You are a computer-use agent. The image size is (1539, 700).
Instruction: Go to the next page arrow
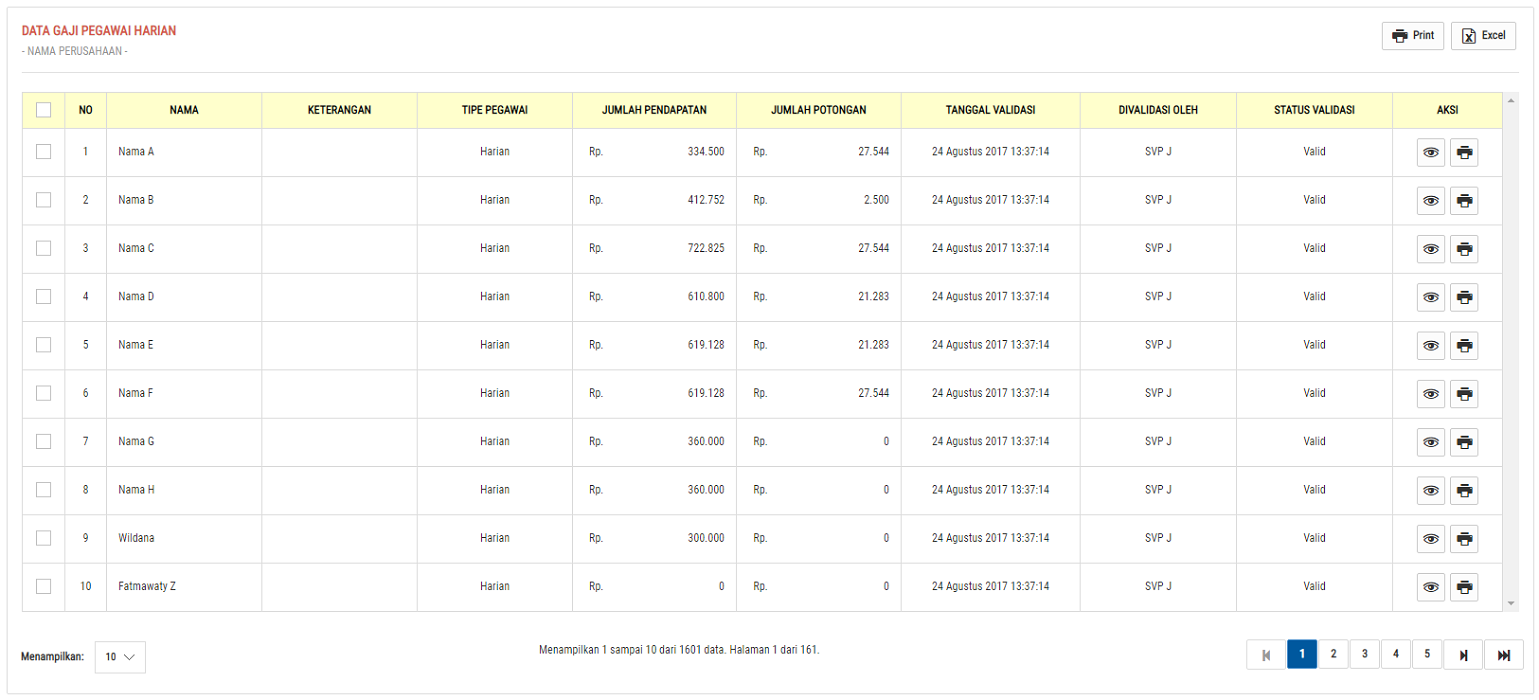[x=1463, y=655]
